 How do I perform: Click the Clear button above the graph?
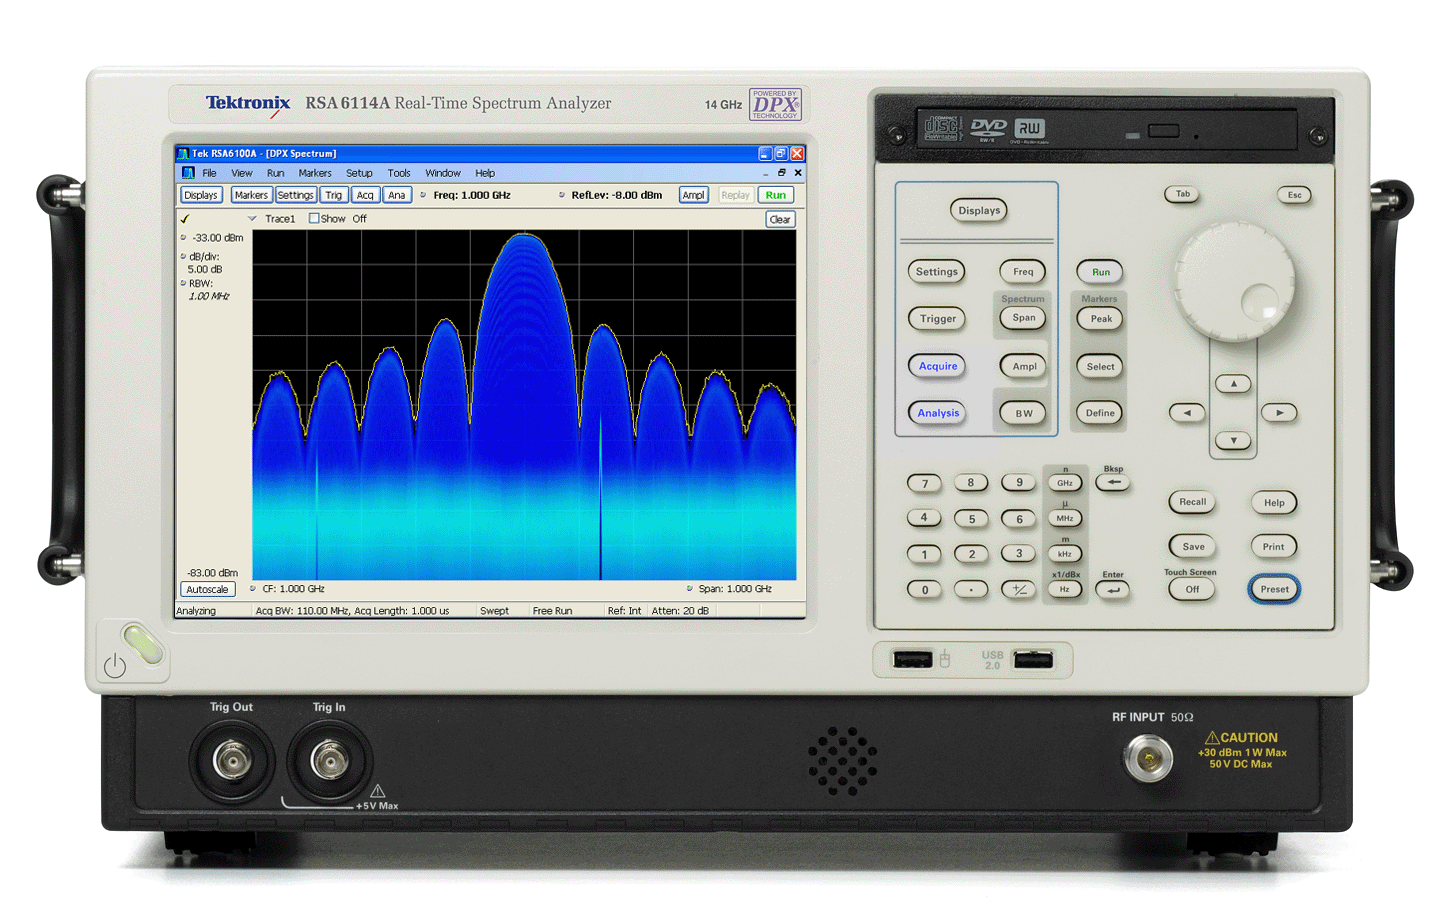780,219
